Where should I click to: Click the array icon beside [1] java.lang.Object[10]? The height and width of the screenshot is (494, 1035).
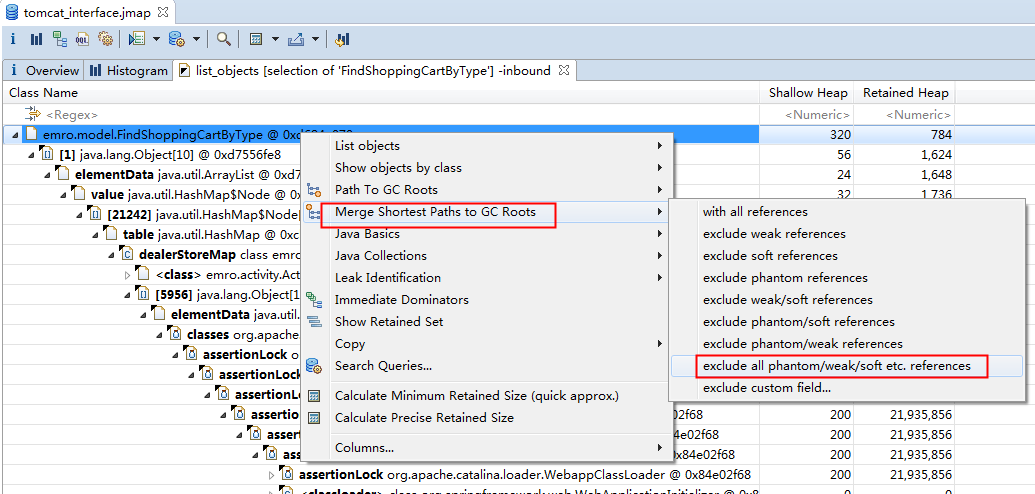coord(47,156)
